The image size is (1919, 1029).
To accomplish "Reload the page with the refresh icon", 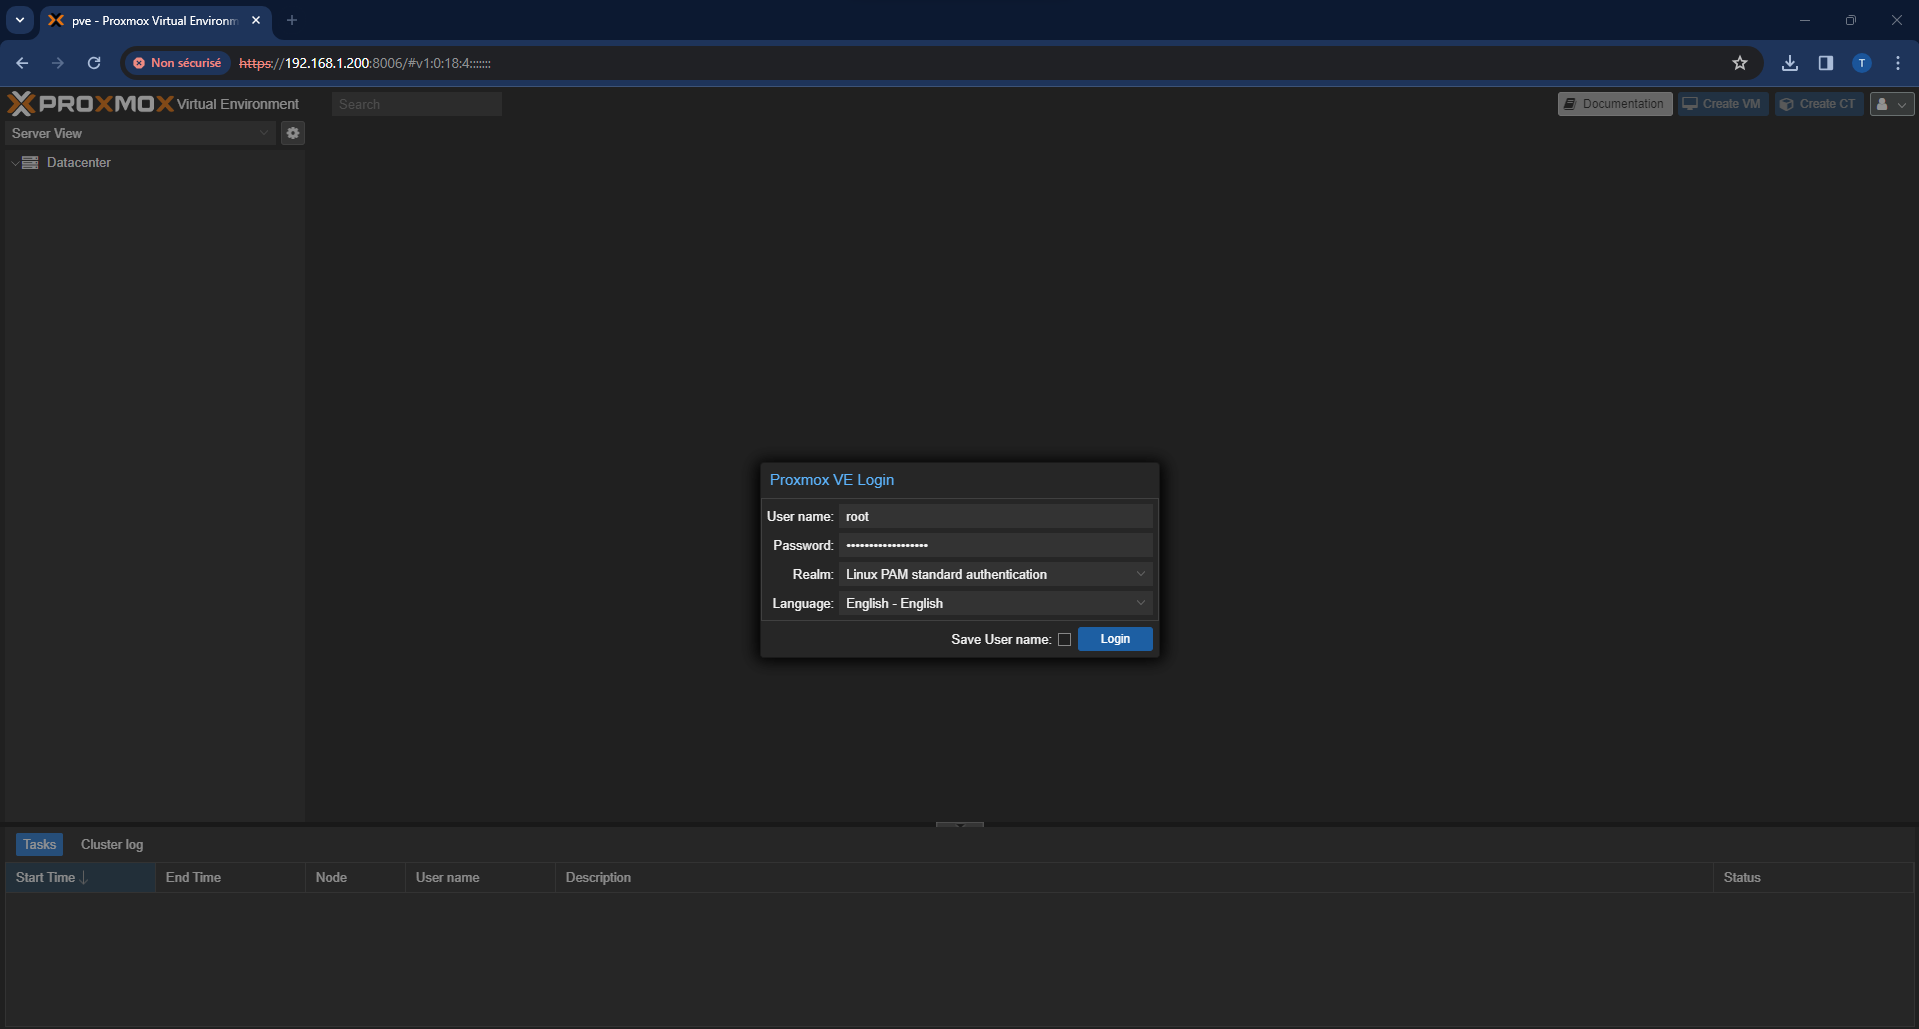I will tap(94, 63).
